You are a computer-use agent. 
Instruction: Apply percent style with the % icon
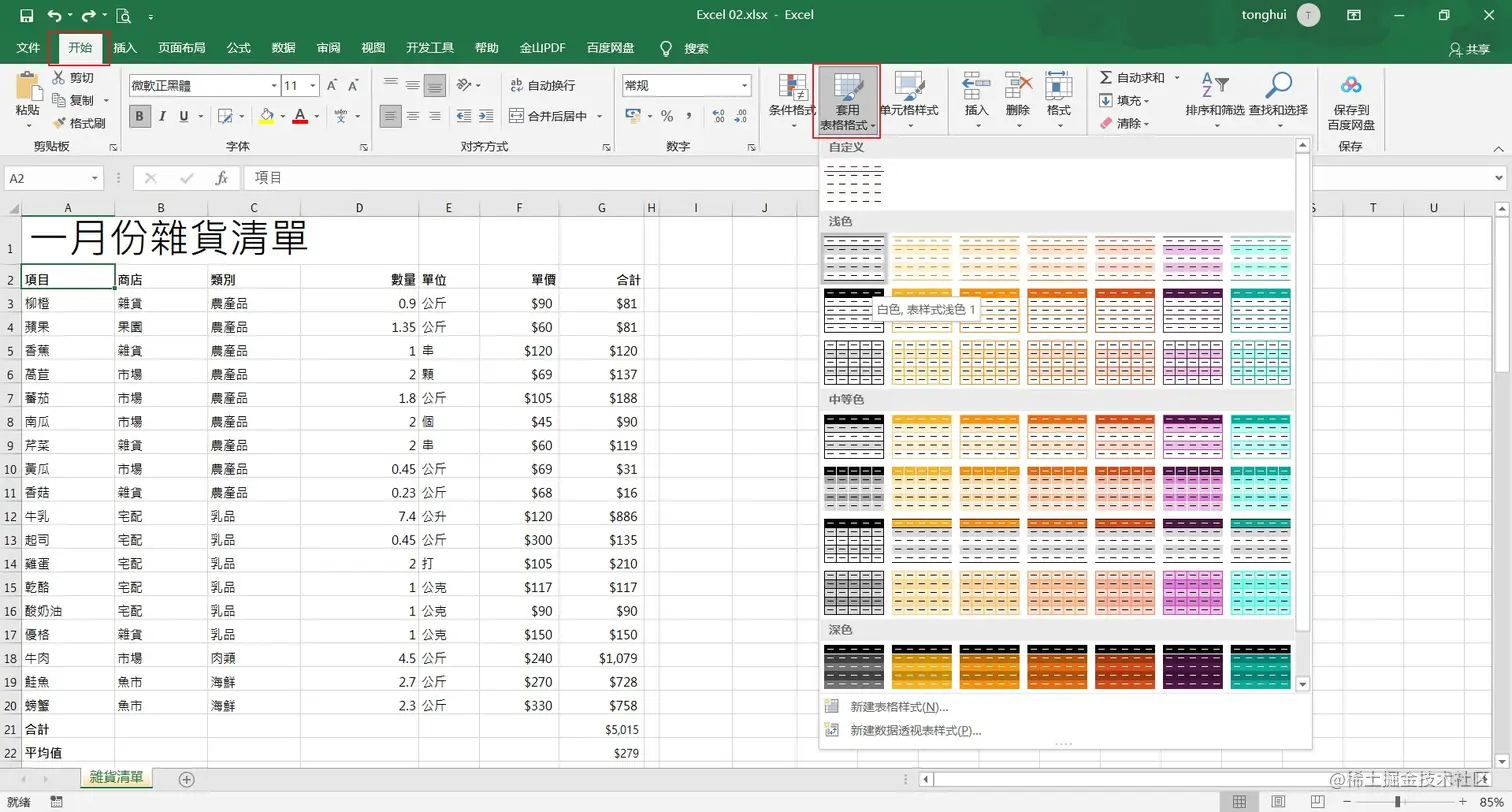[666, 116]
